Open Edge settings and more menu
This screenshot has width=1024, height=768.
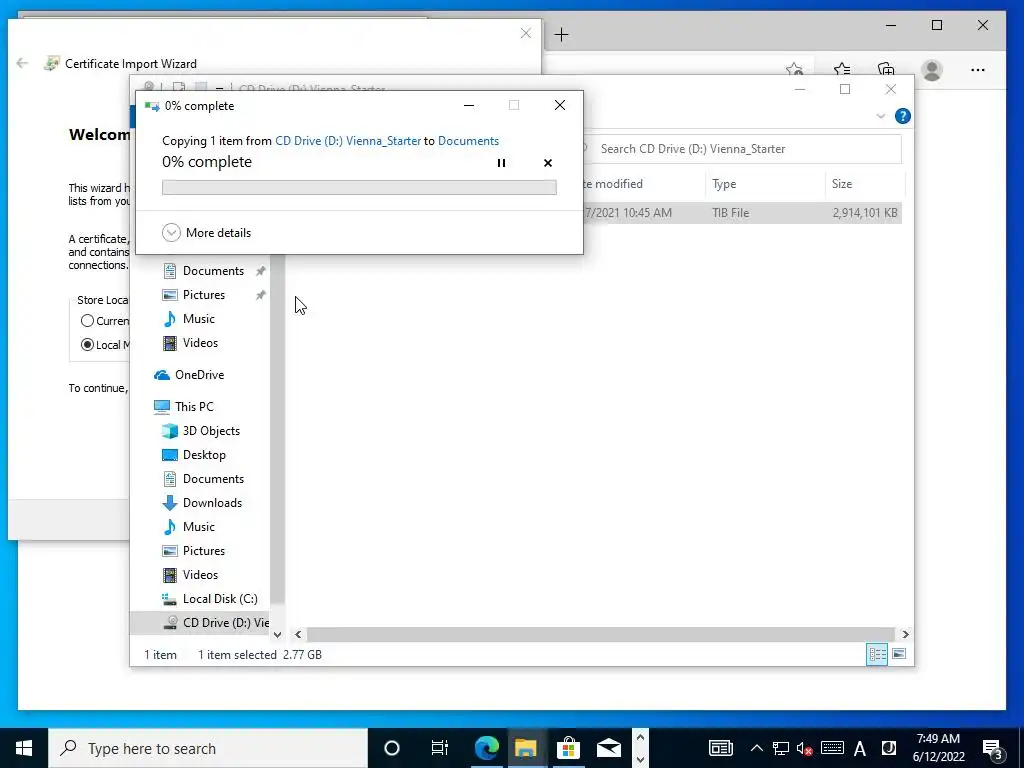(978, 70)
